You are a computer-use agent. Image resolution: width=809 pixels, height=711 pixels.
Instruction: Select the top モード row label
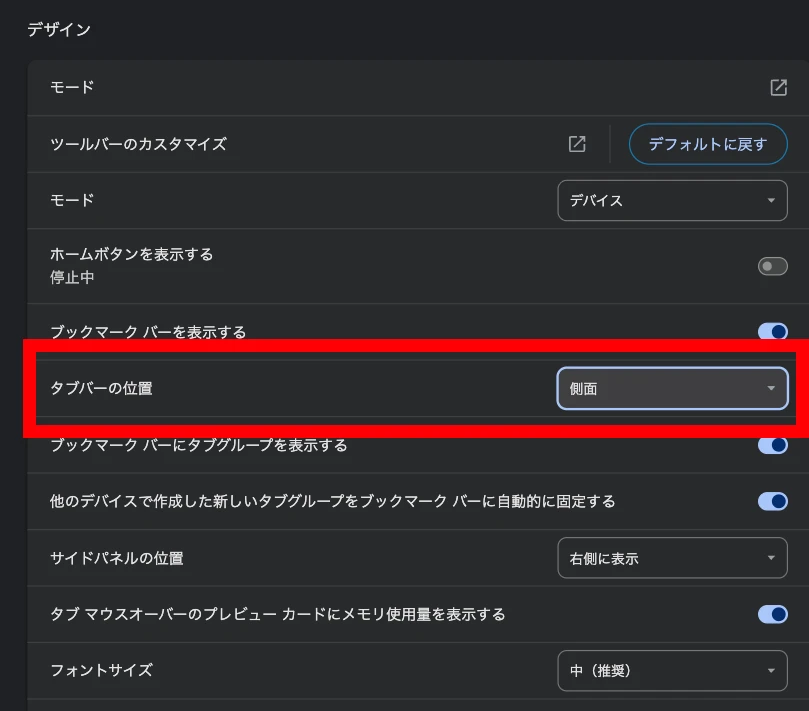tap(72, 87)
